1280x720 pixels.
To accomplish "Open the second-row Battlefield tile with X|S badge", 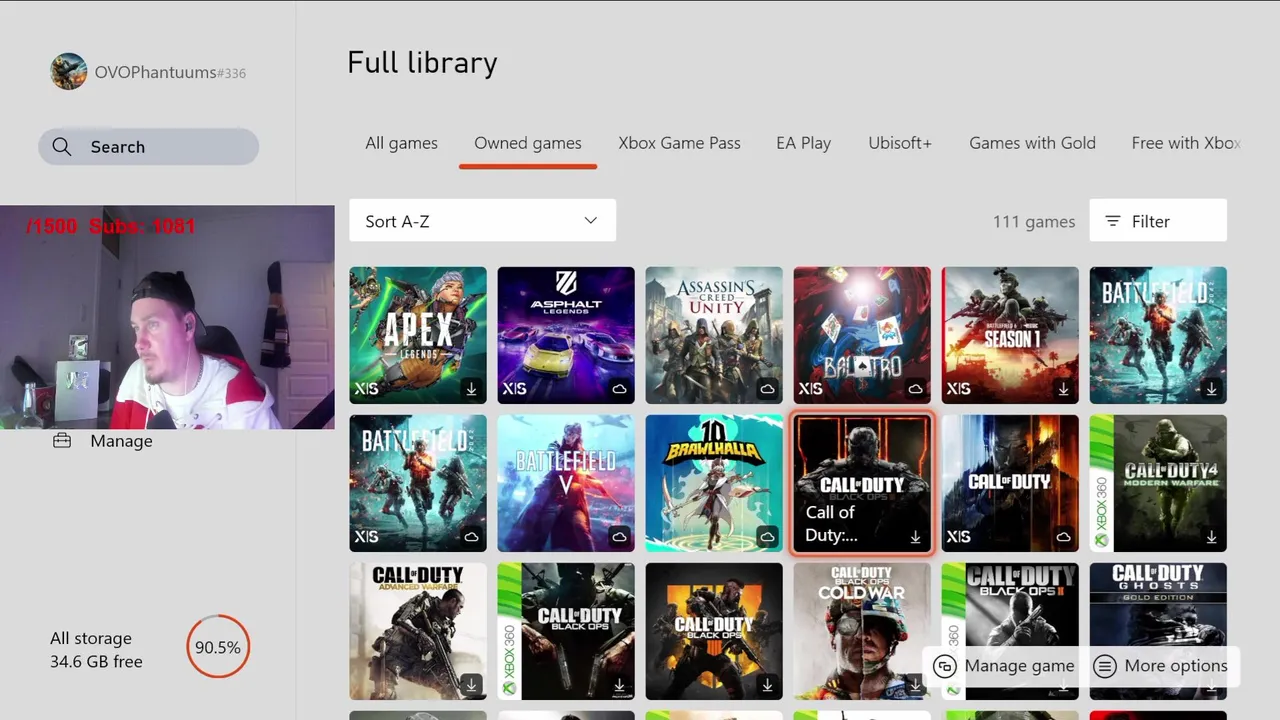I will tap(418, 483).
